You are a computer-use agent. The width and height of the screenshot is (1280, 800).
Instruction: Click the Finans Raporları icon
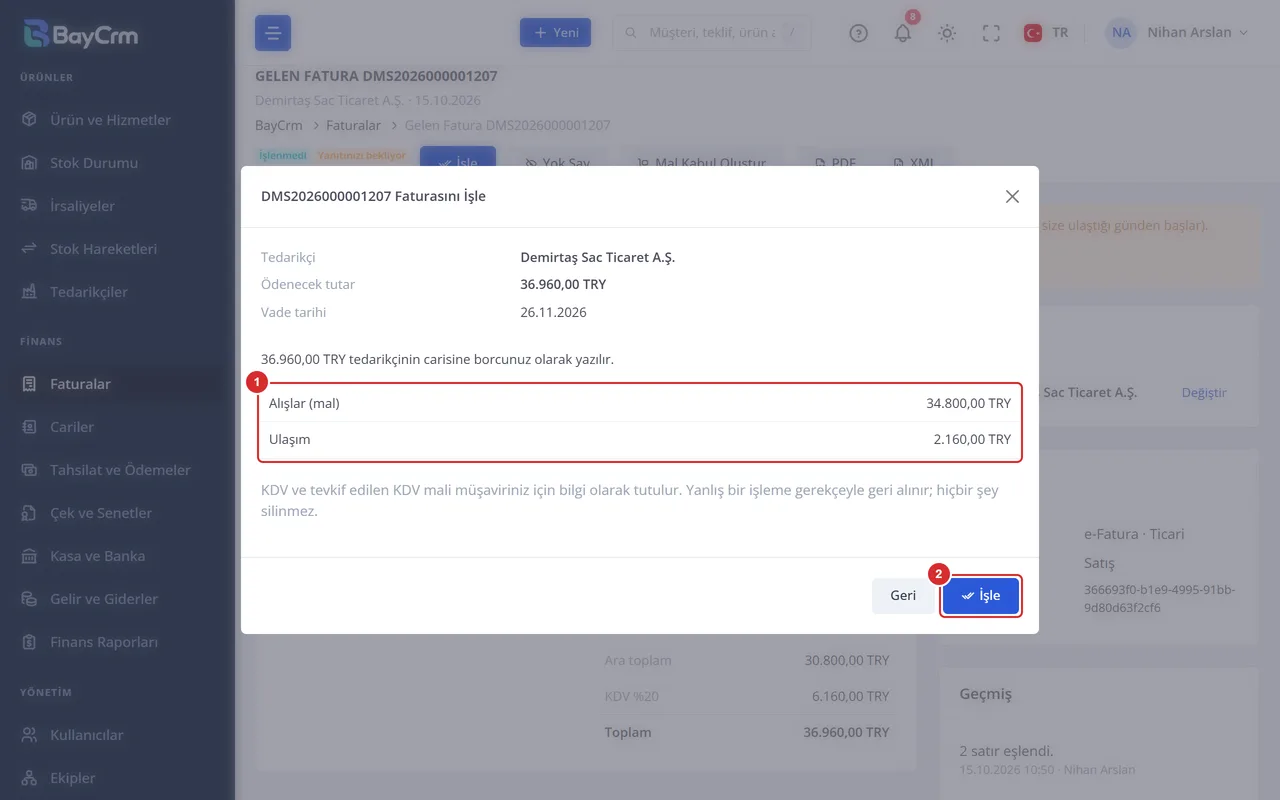[x=30, y=642]
